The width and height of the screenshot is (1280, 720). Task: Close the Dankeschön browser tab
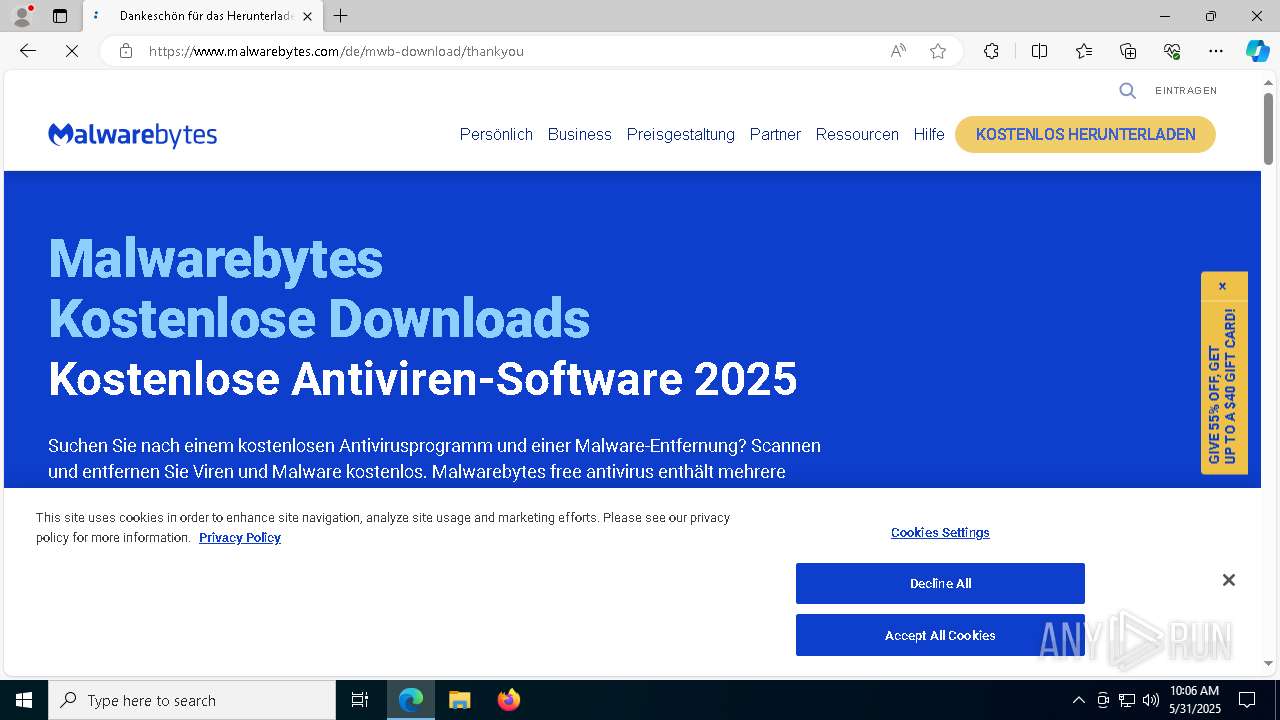307,16
